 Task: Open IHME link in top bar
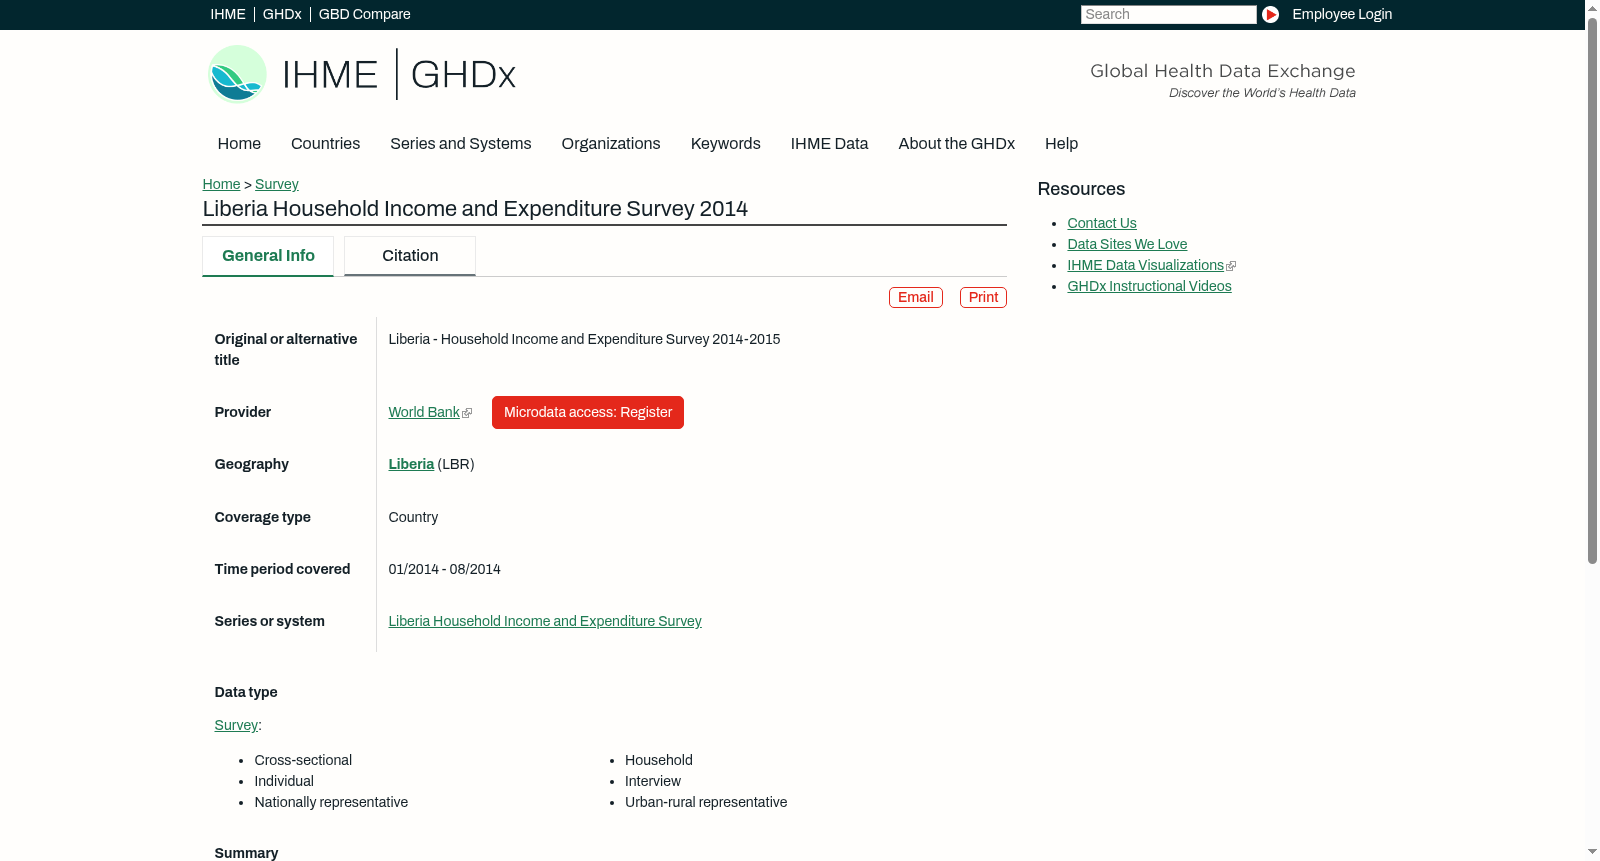coord(228,14)
